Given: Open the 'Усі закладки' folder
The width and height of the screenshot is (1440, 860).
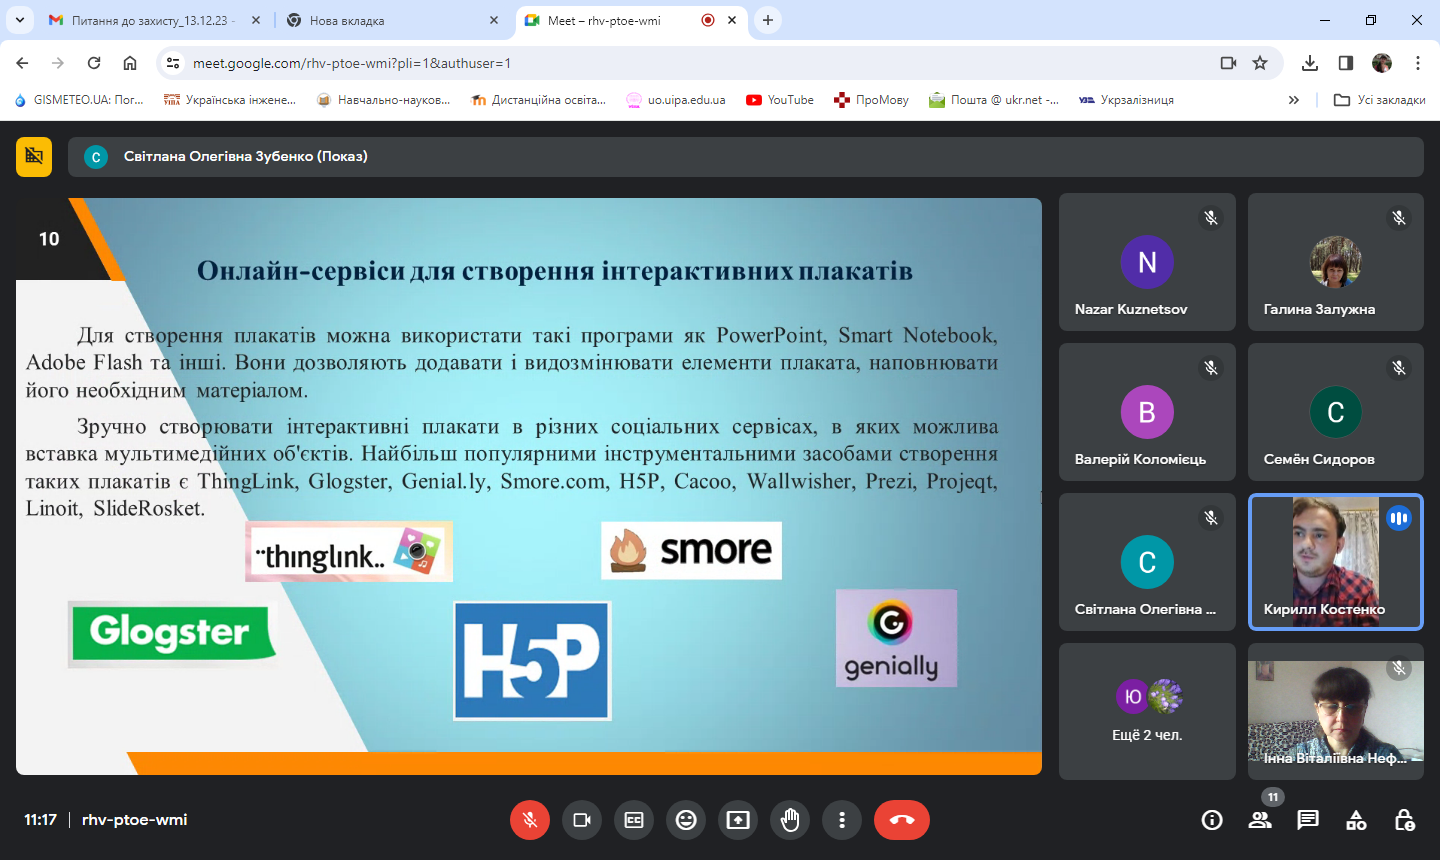Looking at the screenshot, I should tap(1380, 100).
